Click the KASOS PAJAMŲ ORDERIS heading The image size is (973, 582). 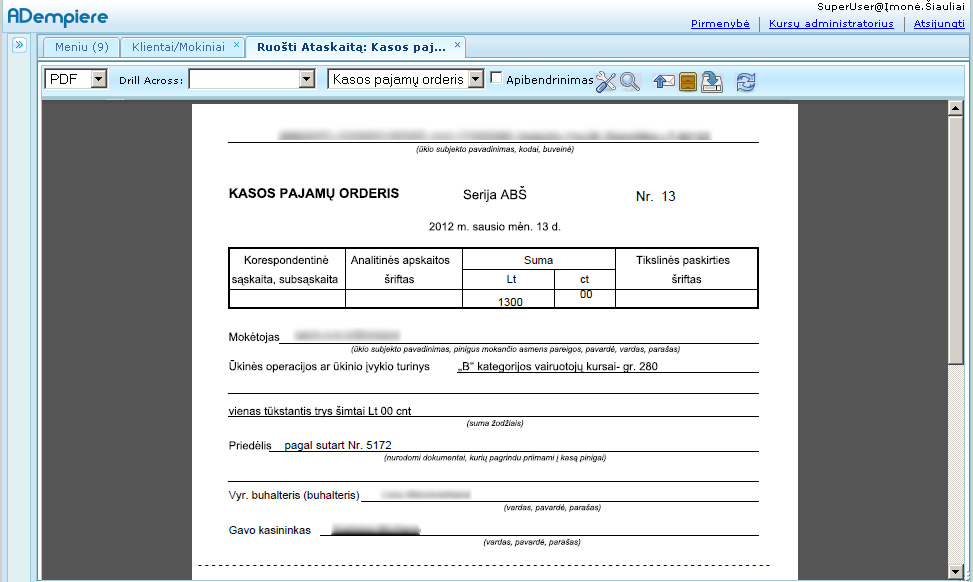click(x=314, y=194)
